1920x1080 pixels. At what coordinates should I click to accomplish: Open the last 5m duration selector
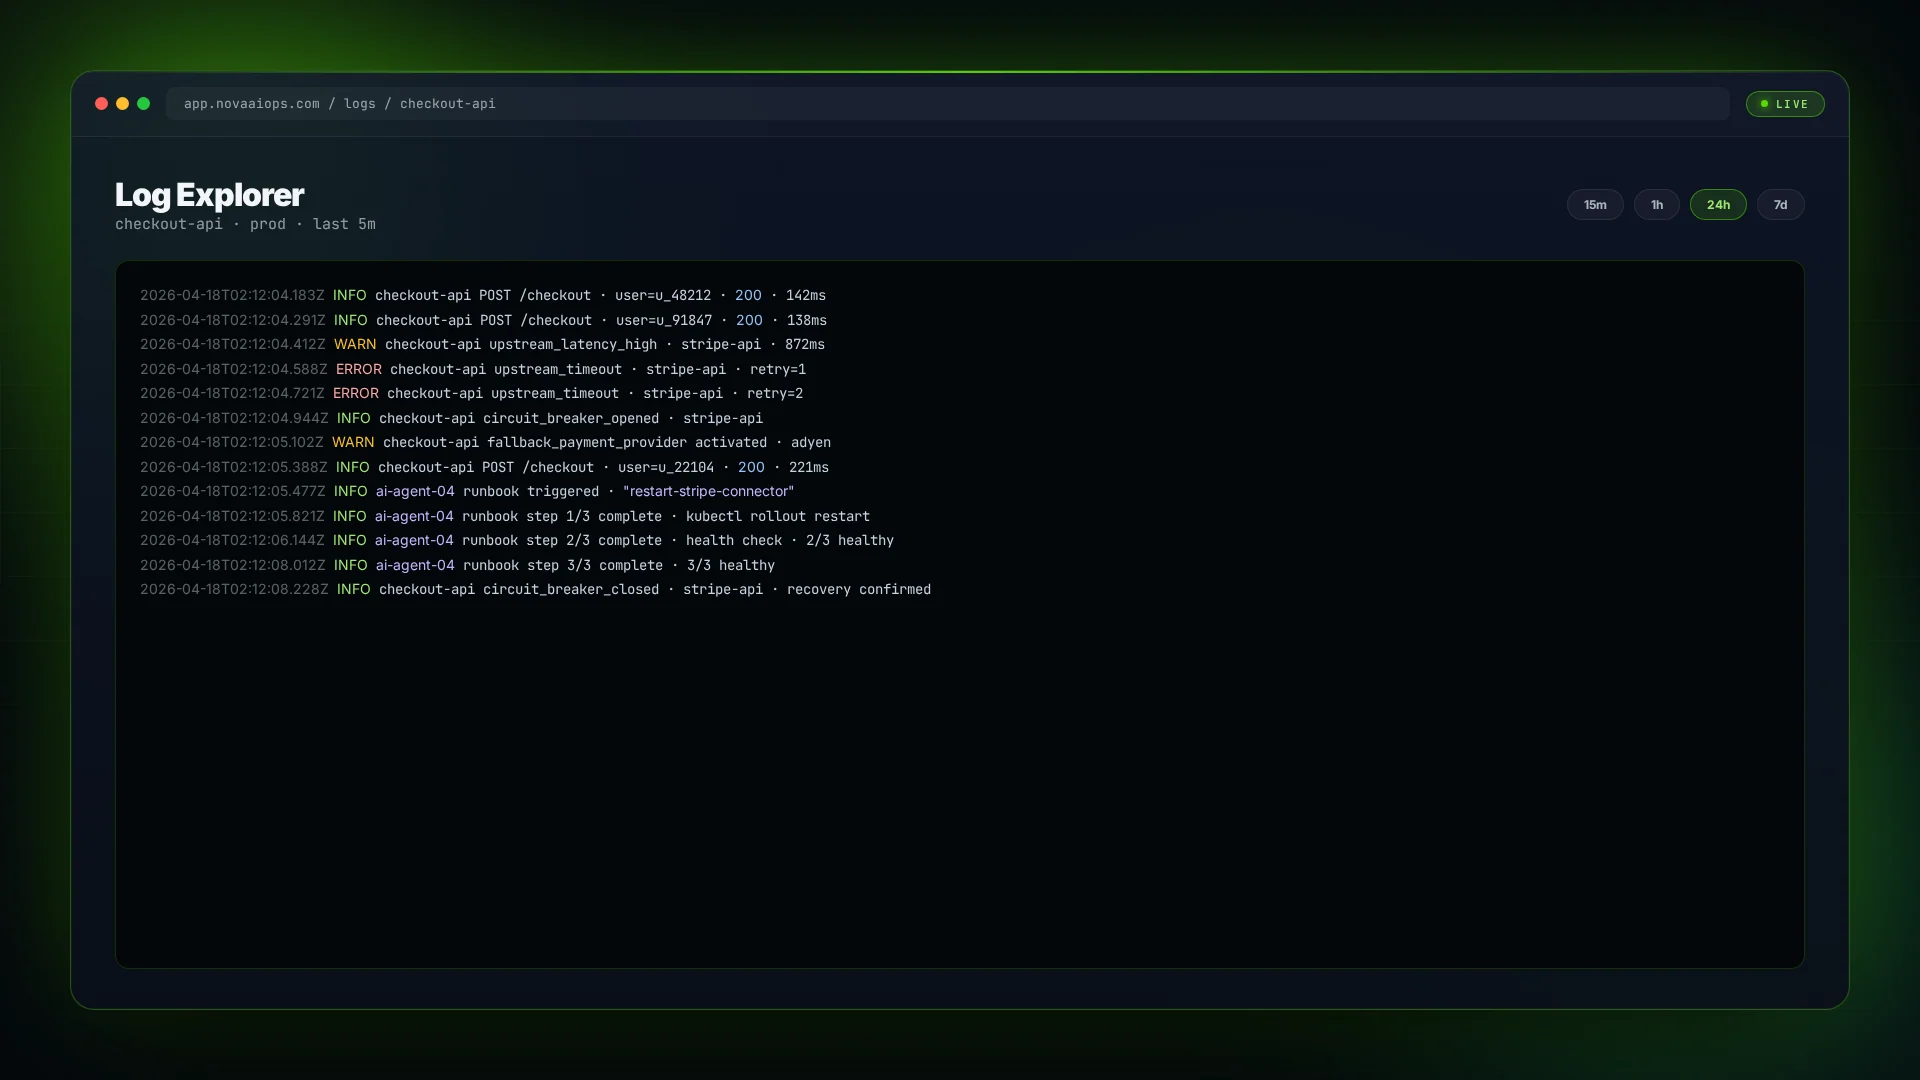tap(343, 224)
